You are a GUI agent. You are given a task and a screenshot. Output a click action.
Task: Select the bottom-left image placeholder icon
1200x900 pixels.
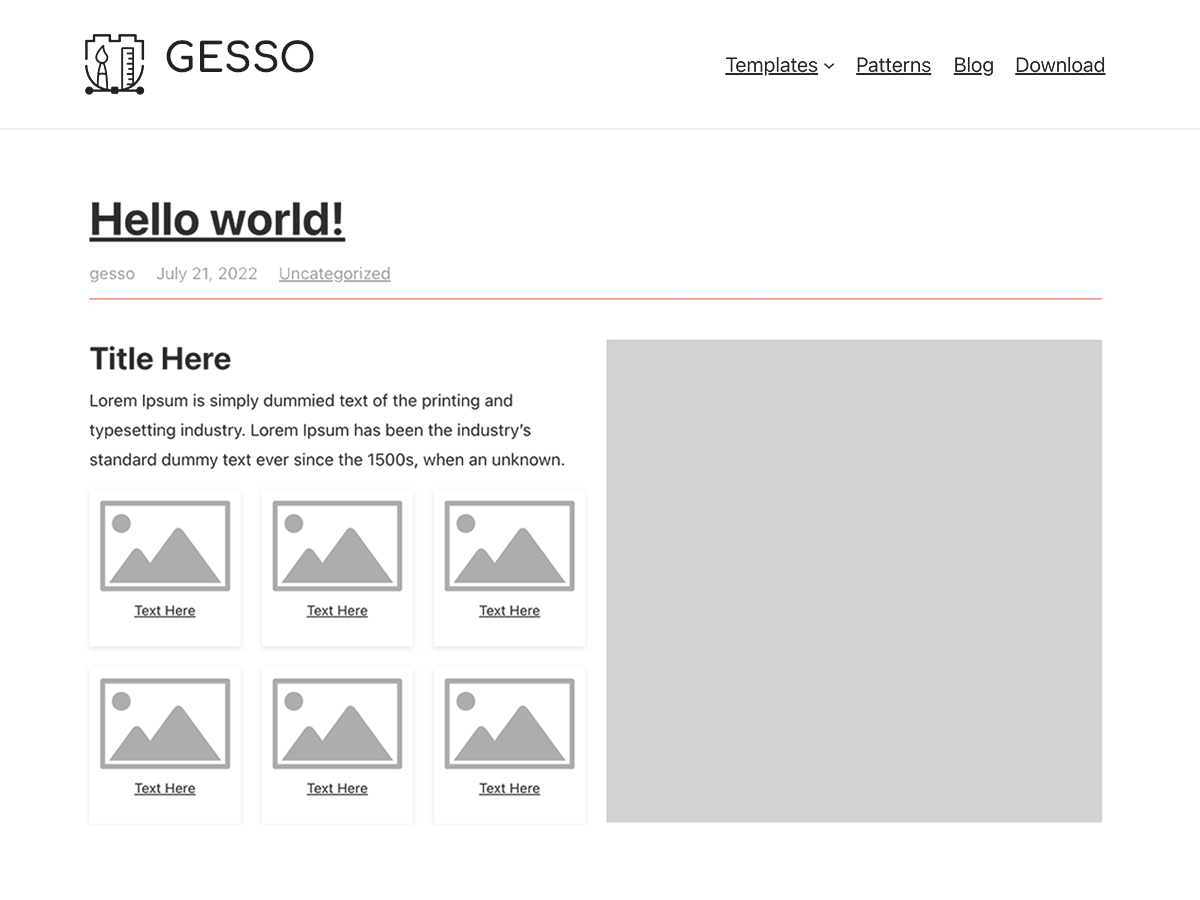pos(164,722)
